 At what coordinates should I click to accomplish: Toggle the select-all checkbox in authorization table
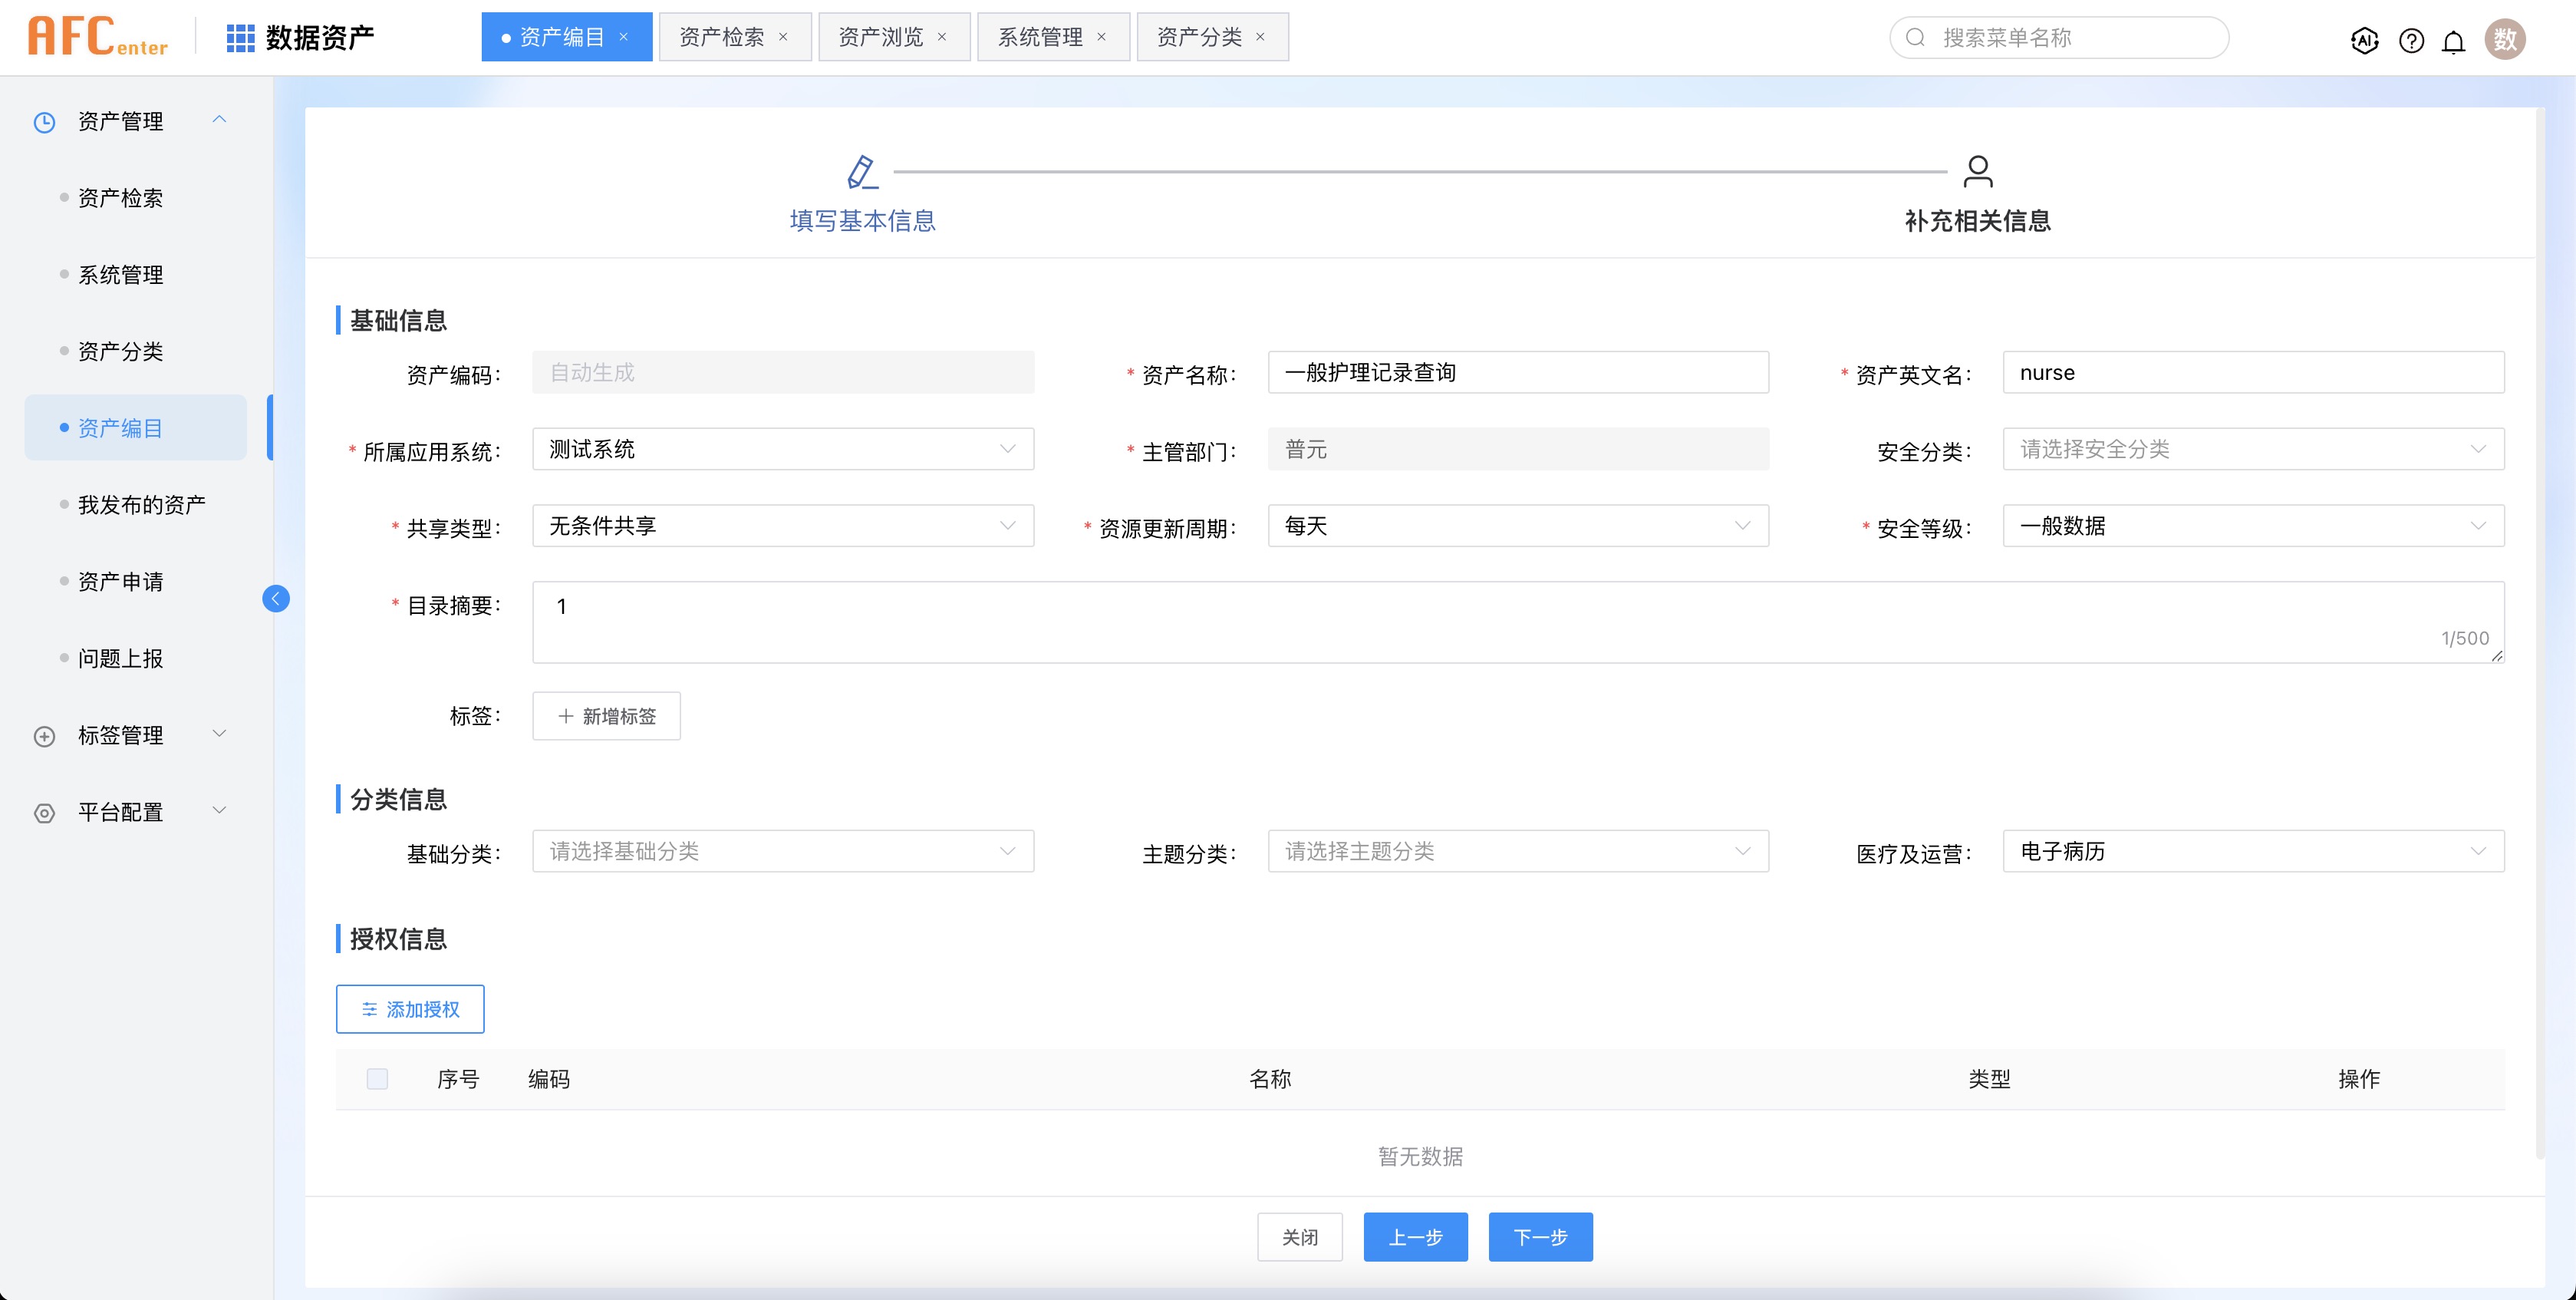click(377, 1078)
